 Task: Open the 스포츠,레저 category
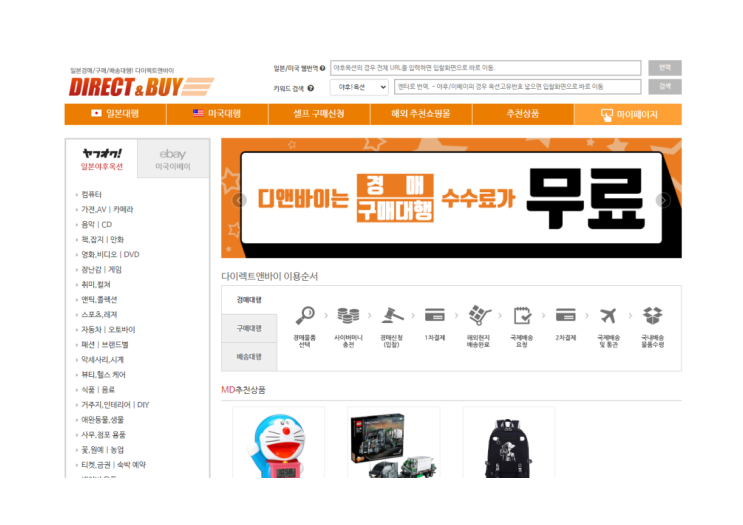click(x=99, y=315)
